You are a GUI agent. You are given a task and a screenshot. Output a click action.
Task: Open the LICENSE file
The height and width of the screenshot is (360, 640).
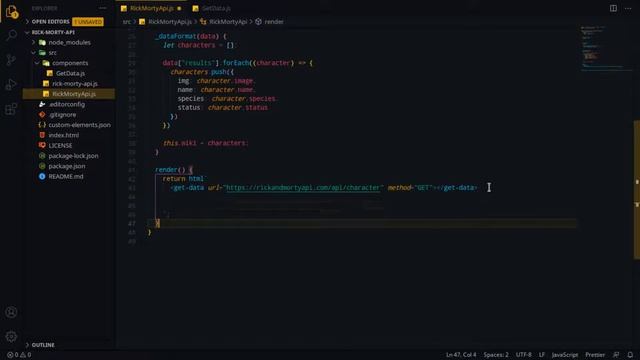60,146
